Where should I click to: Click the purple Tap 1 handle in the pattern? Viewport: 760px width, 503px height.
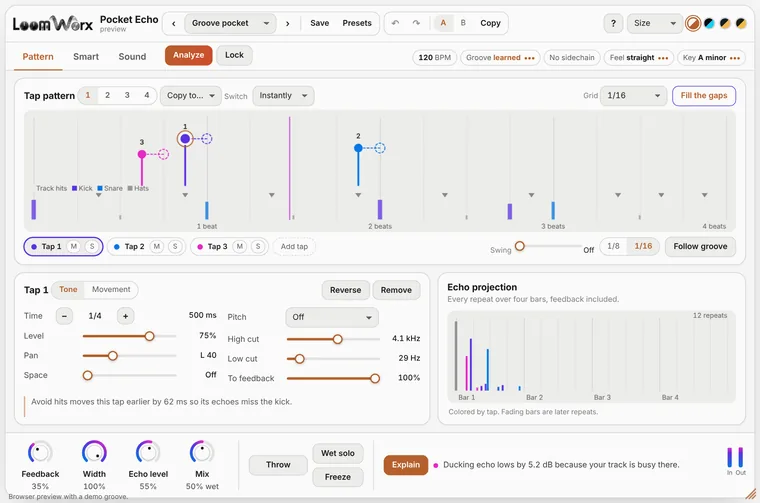(x=185, y=139)
